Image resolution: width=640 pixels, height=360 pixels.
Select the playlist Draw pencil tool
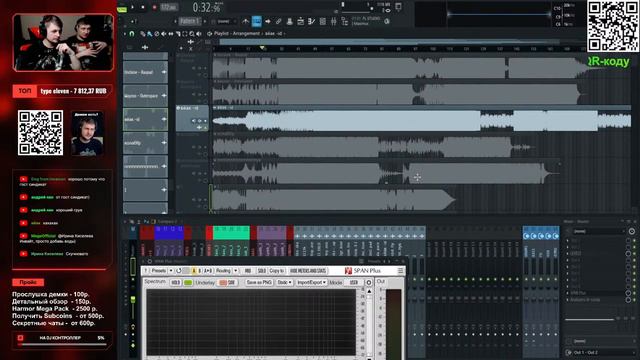(x=142, y=34)
